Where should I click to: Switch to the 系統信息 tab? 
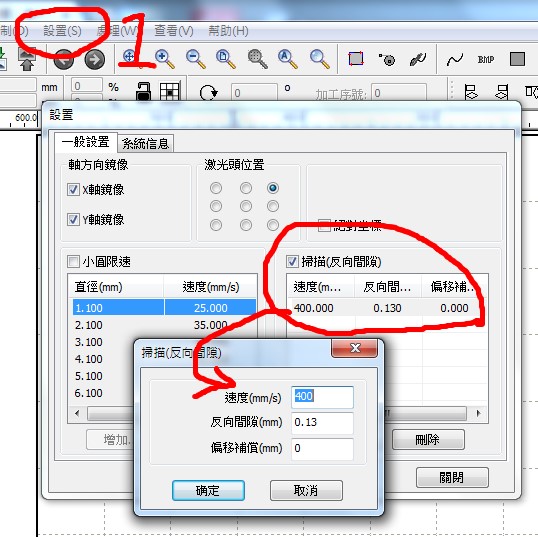145,143
